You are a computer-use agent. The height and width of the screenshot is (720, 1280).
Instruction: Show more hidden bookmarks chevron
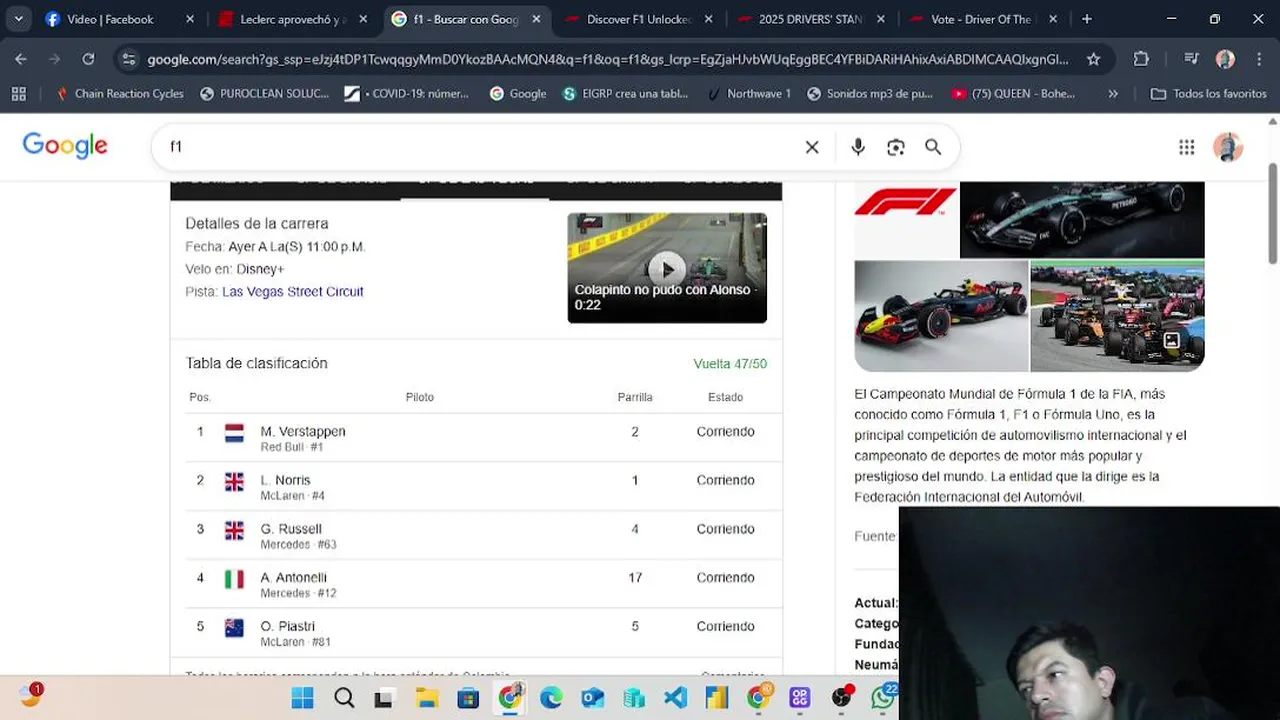(x=1113, y=93)
